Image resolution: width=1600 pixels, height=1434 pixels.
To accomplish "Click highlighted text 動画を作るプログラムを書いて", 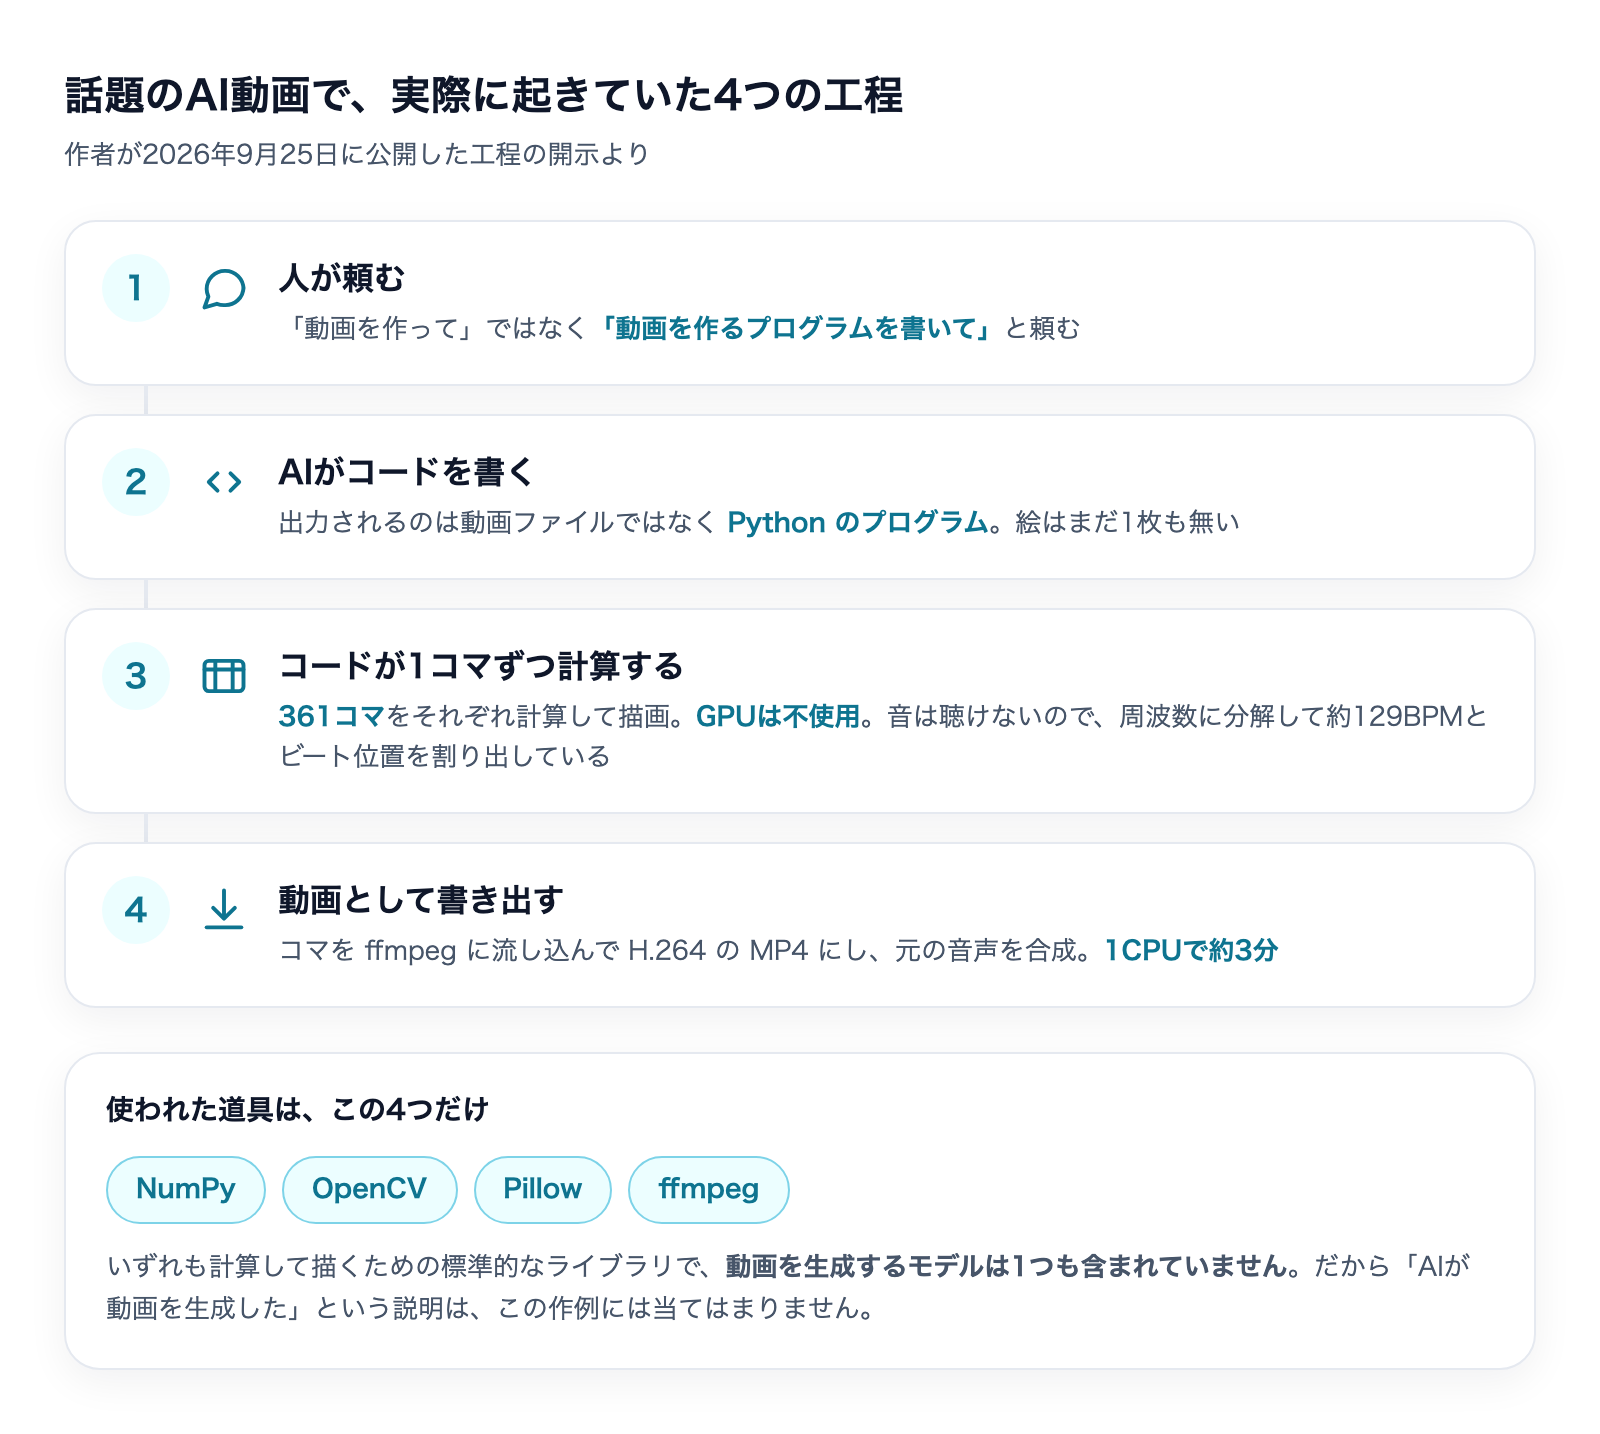I will click(x=796, y=328).
